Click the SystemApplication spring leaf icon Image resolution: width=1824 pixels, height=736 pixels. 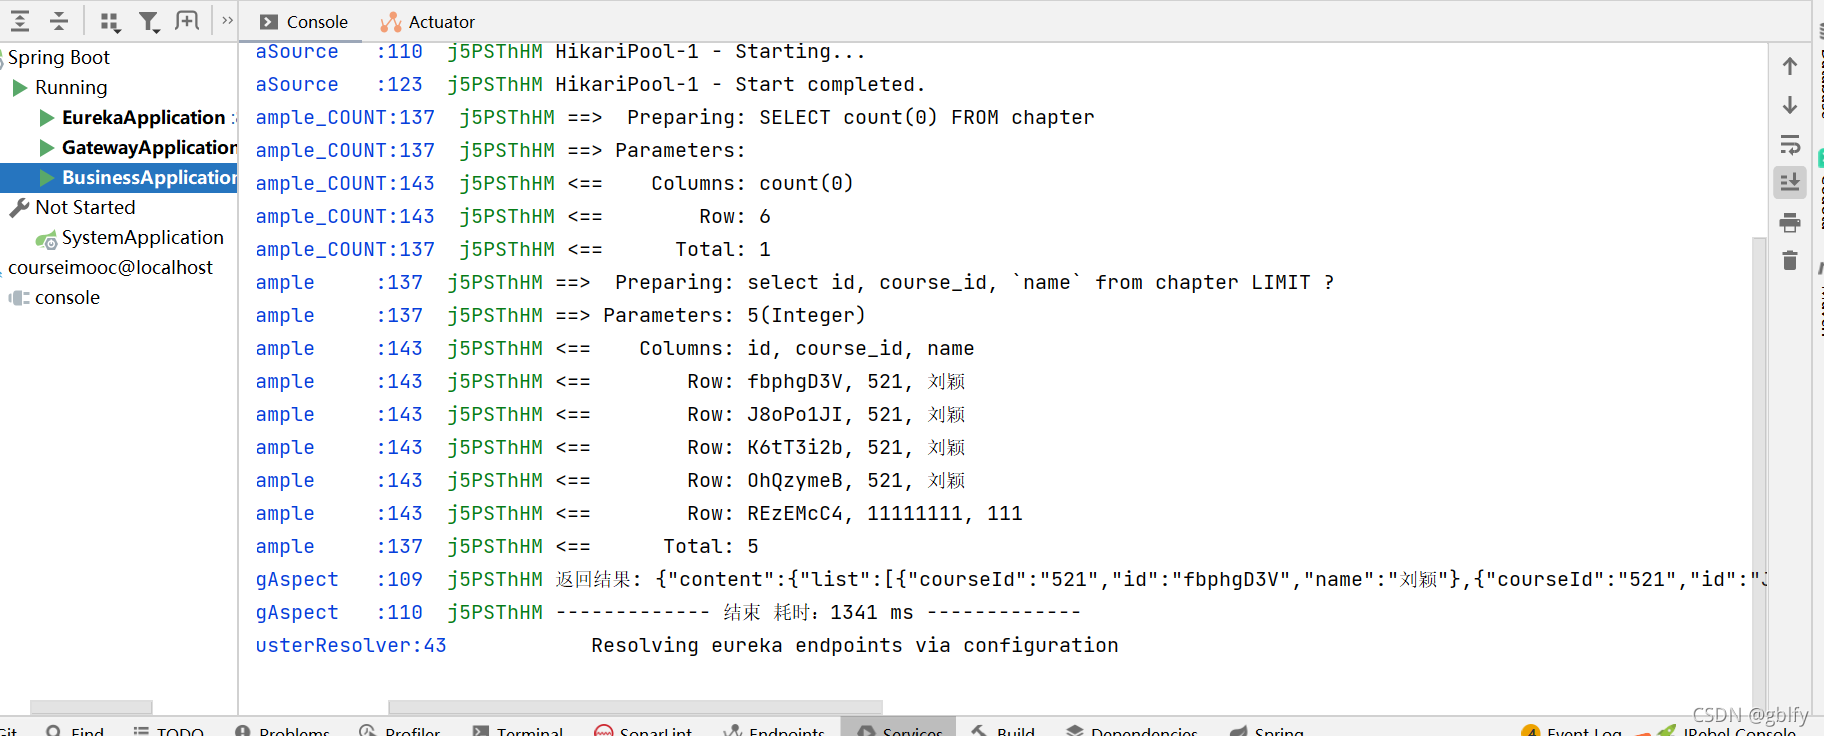(x=46, y=239)
